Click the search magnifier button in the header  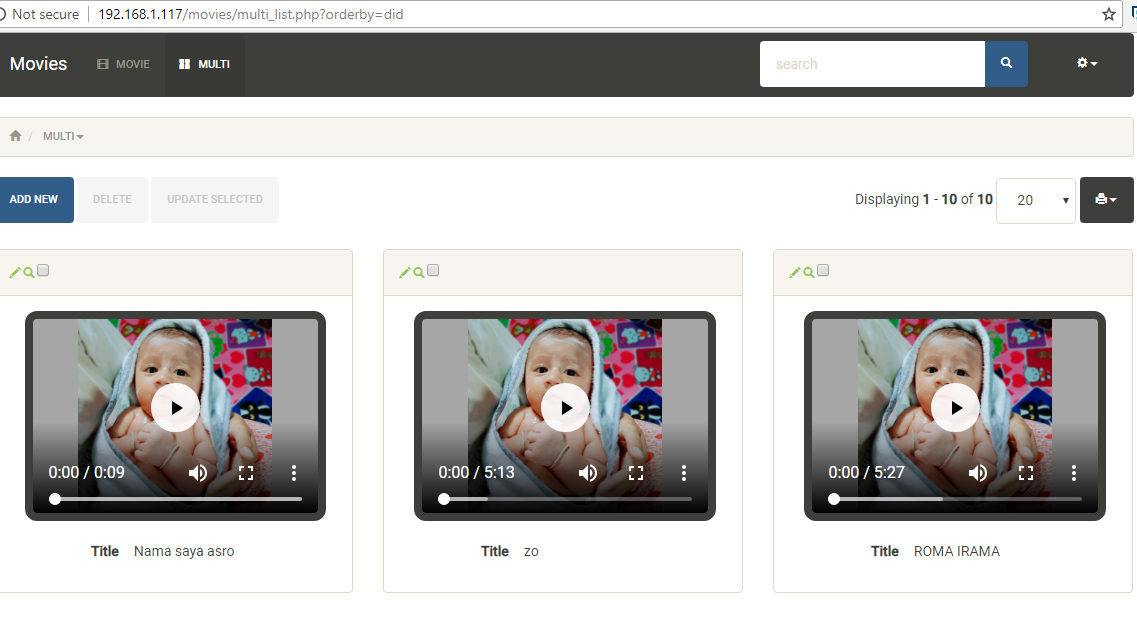click(x=1006, y=63)
